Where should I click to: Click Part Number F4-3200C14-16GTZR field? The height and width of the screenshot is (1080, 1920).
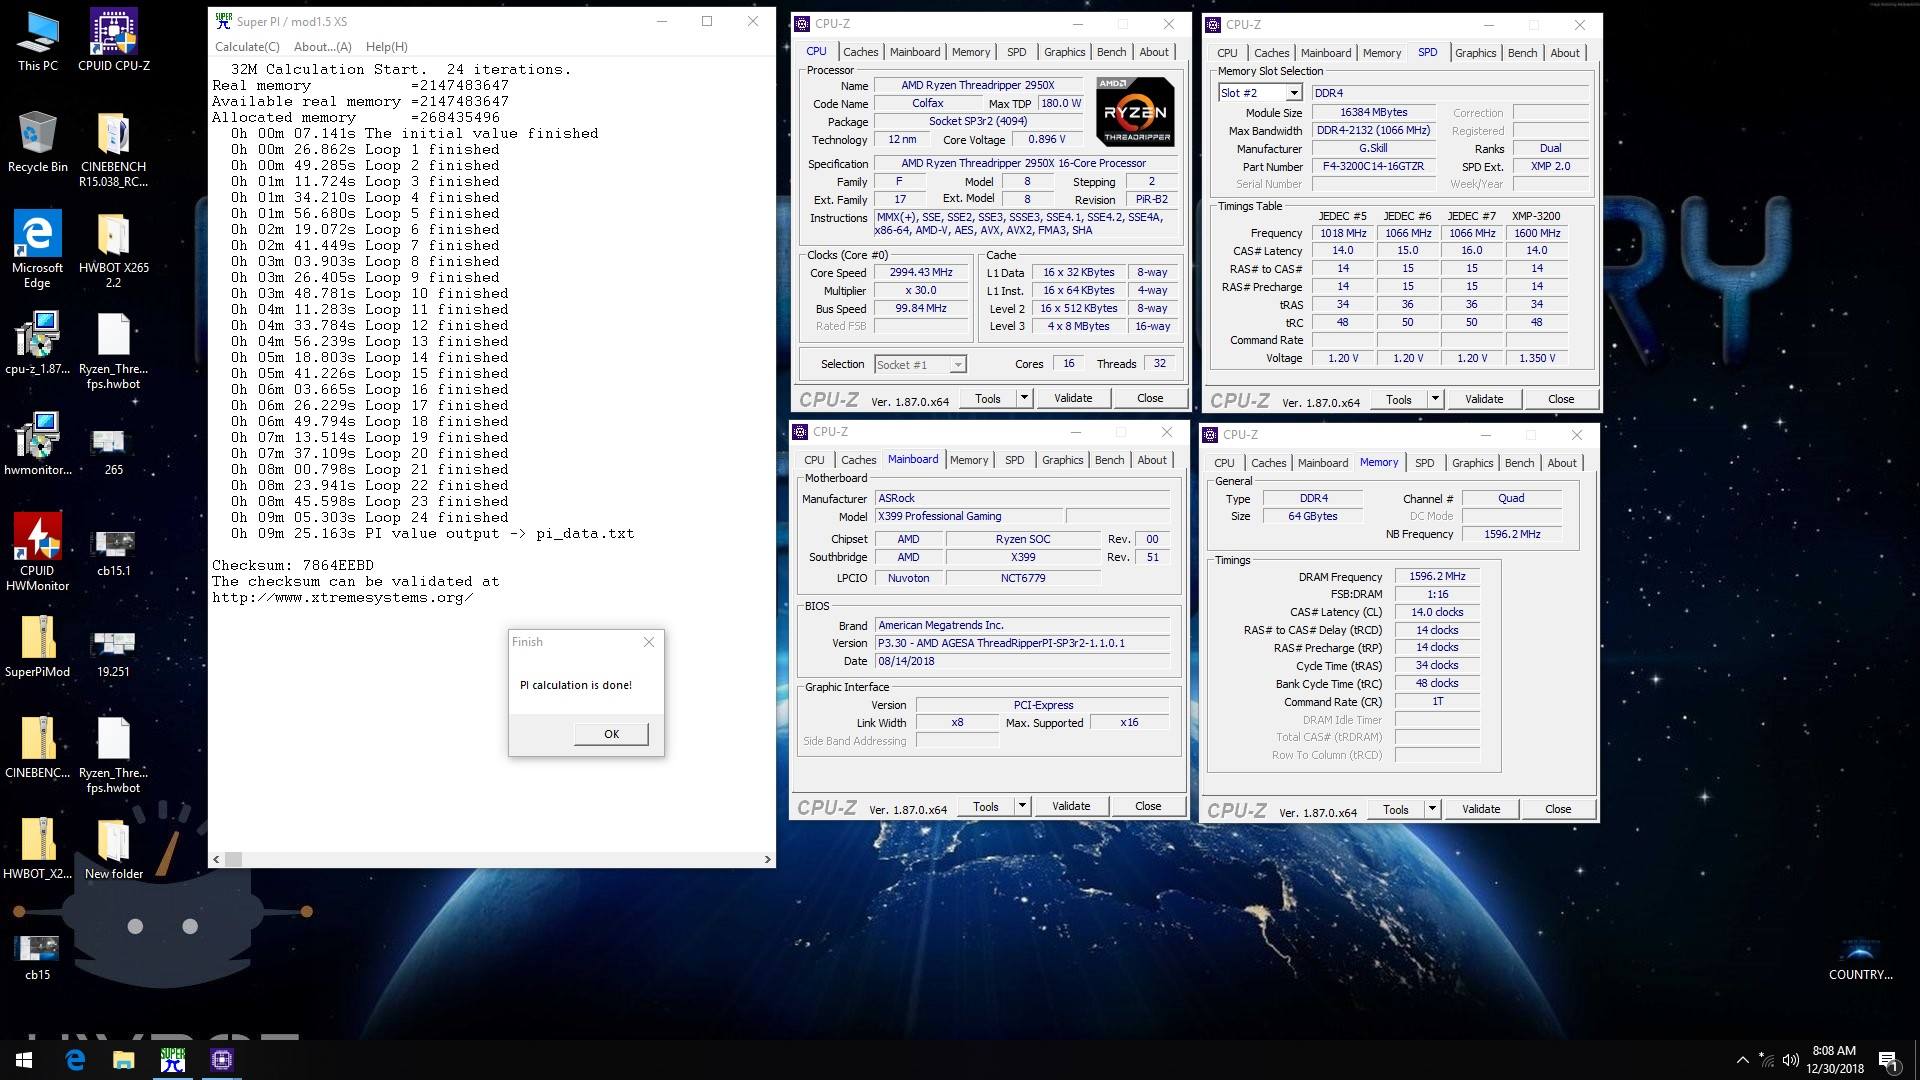1373,166
